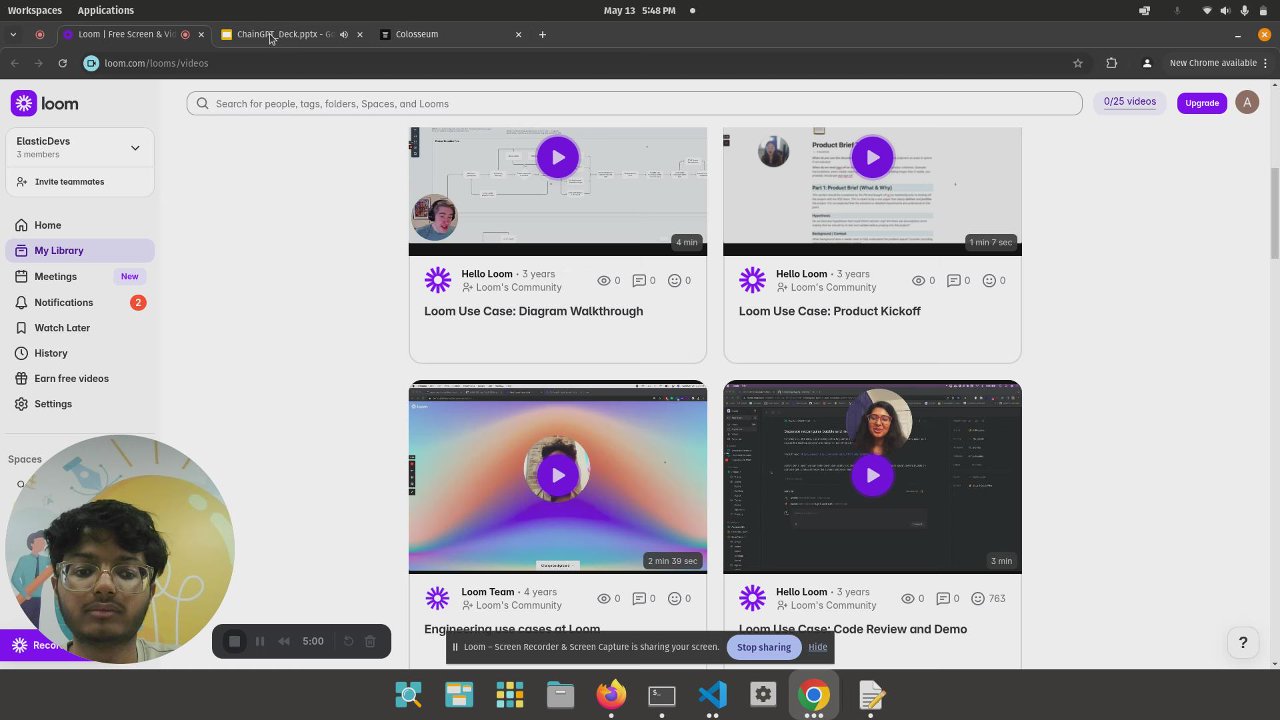Stop the recording with the stop button
Image resolution: width=1280 pixels, height=720 pixels.
(x=235, y=641)
